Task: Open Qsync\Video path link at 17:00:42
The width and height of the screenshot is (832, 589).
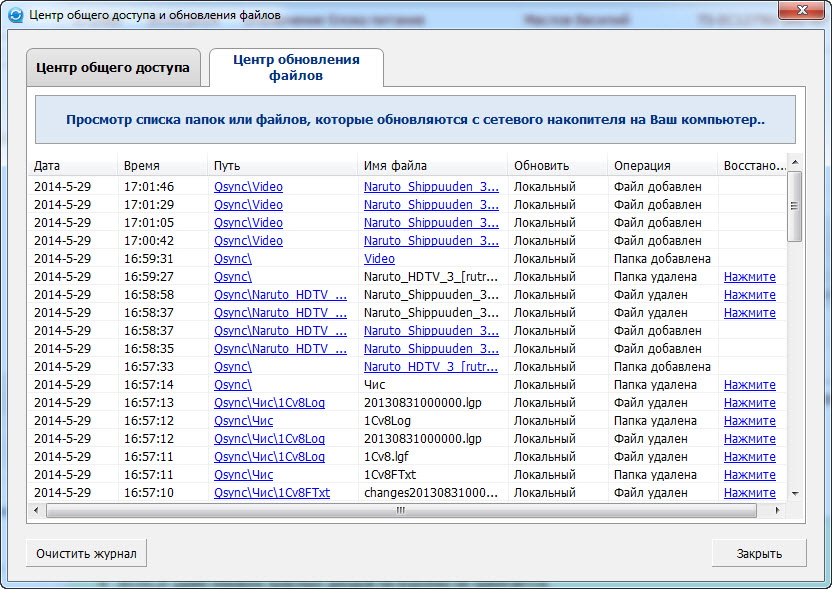Action: [x=248, y=241]
